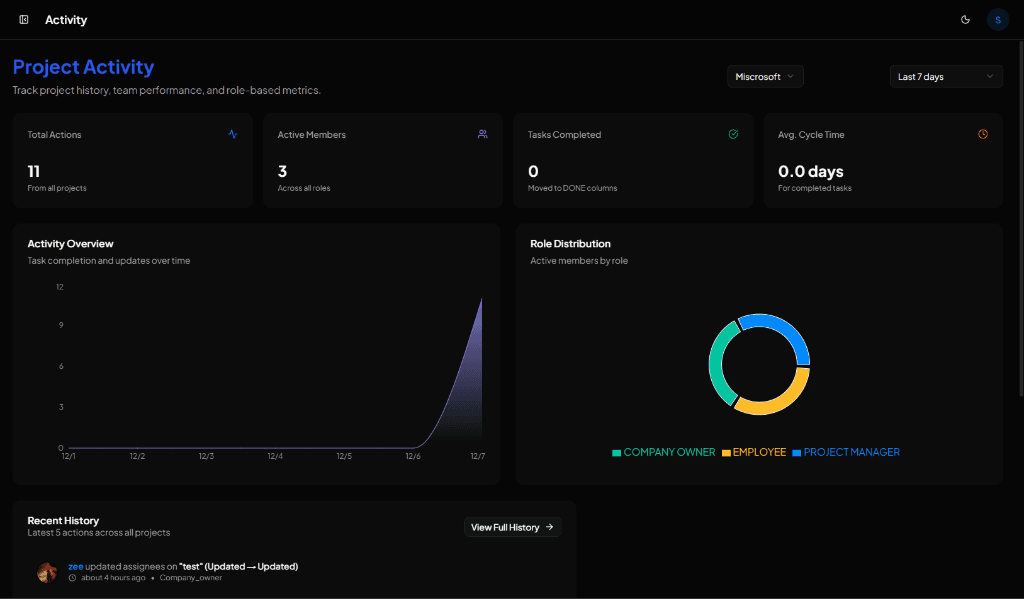Open the Miscrosoft project selector
Screen dimensions: 1024x599
coord(765,76)
